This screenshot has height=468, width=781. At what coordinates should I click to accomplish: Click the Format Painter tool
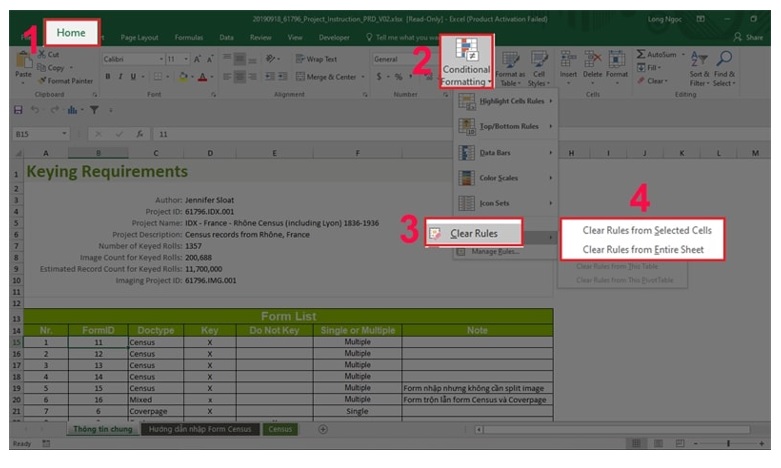(68, 80)
